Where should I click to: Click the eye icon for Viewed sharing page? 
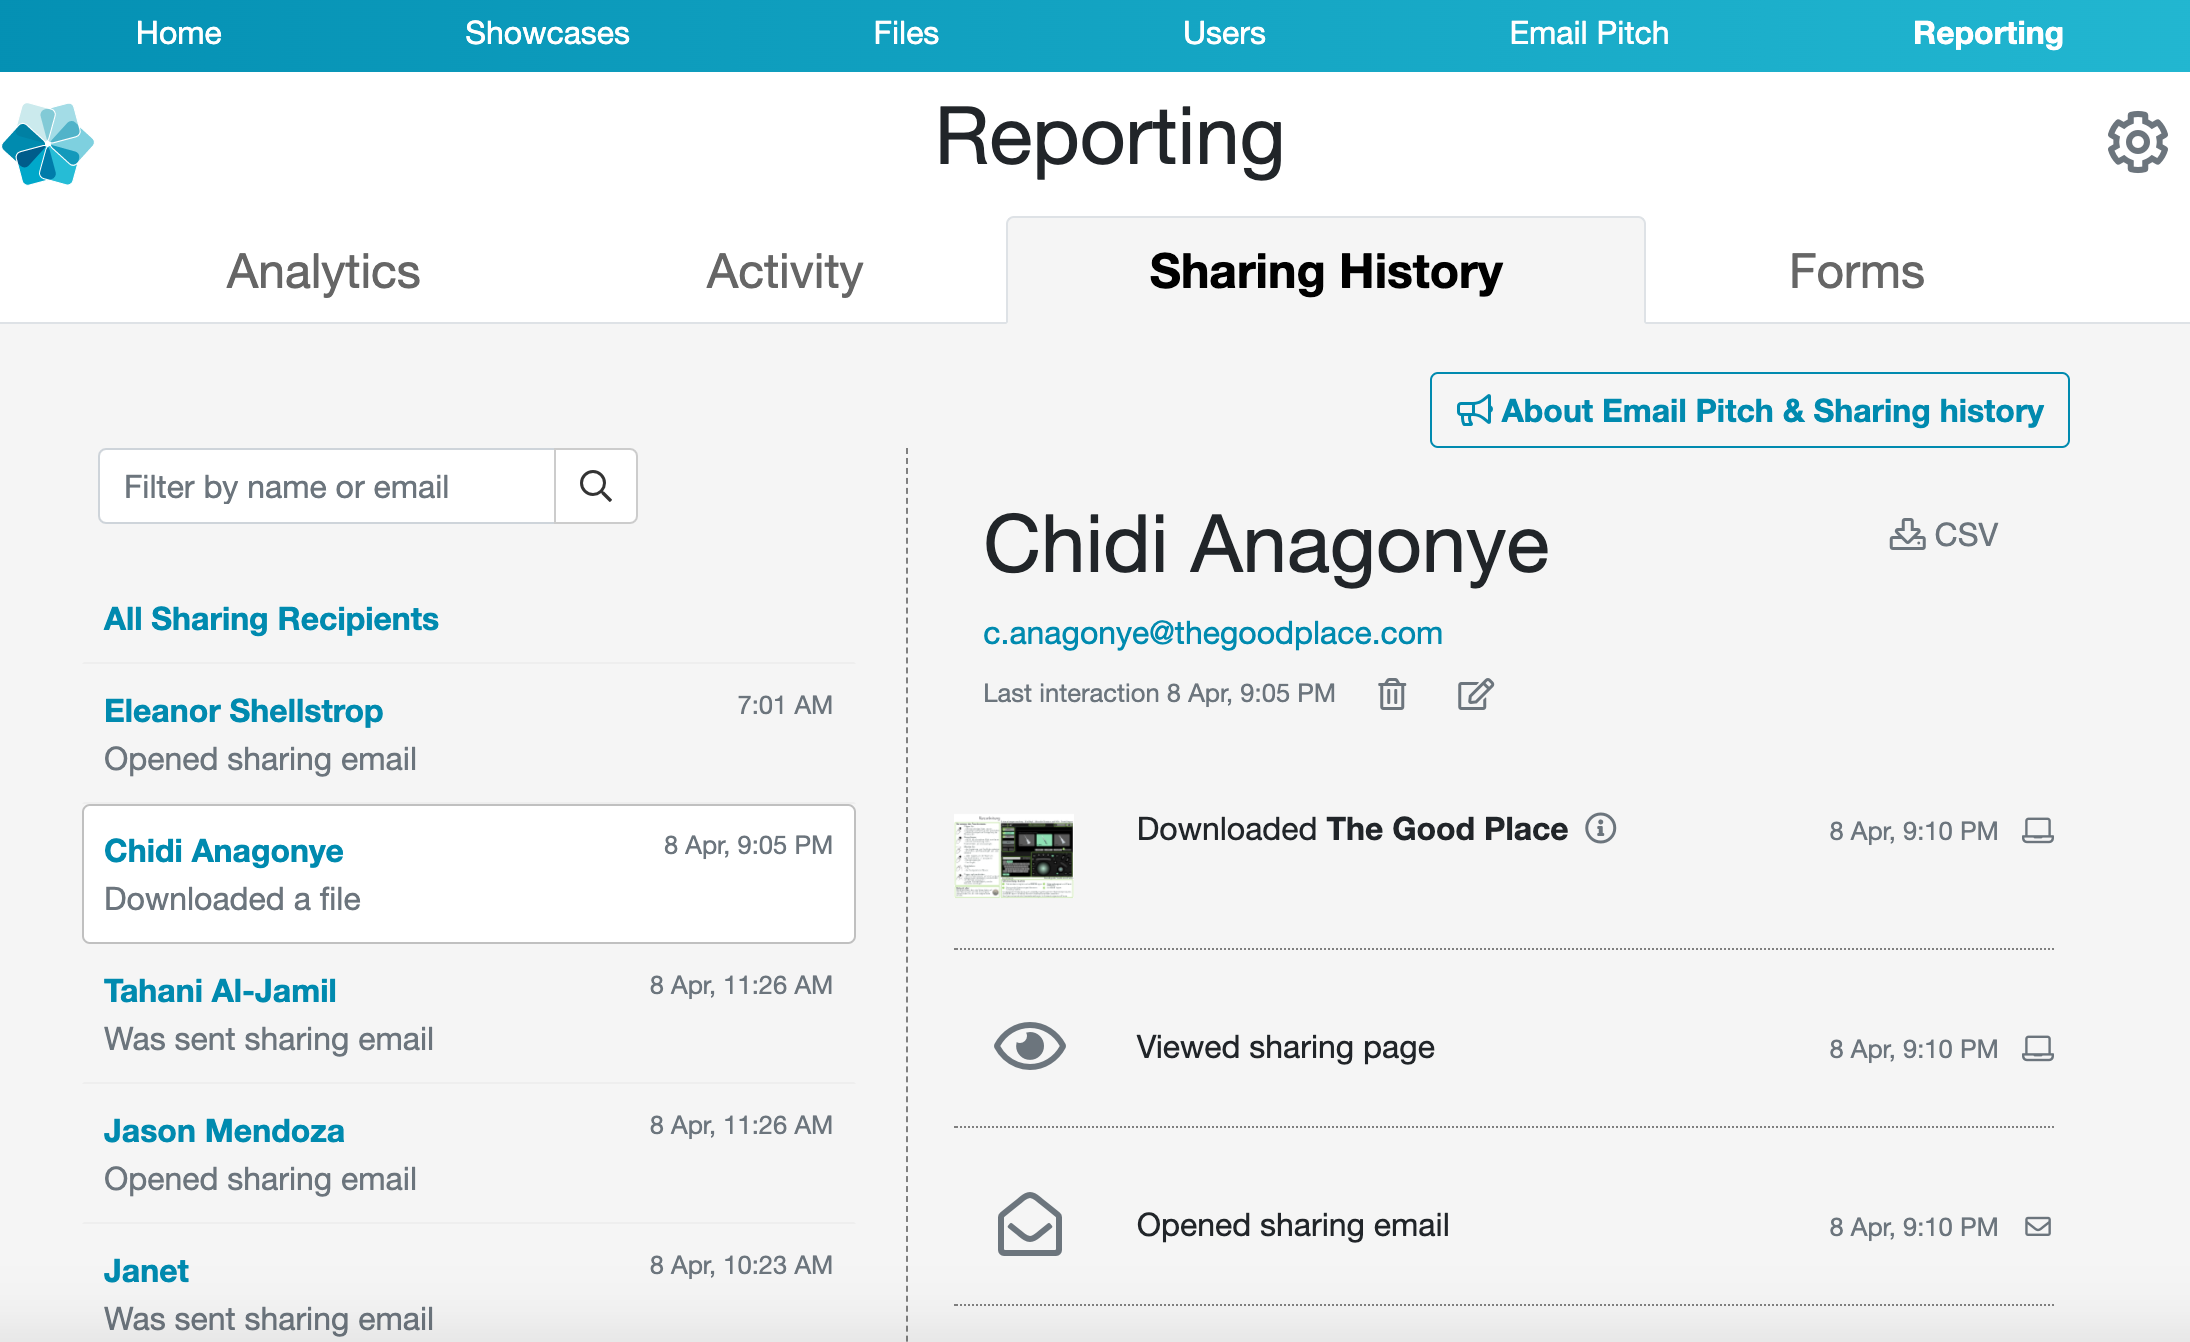pos(1029,1047)
